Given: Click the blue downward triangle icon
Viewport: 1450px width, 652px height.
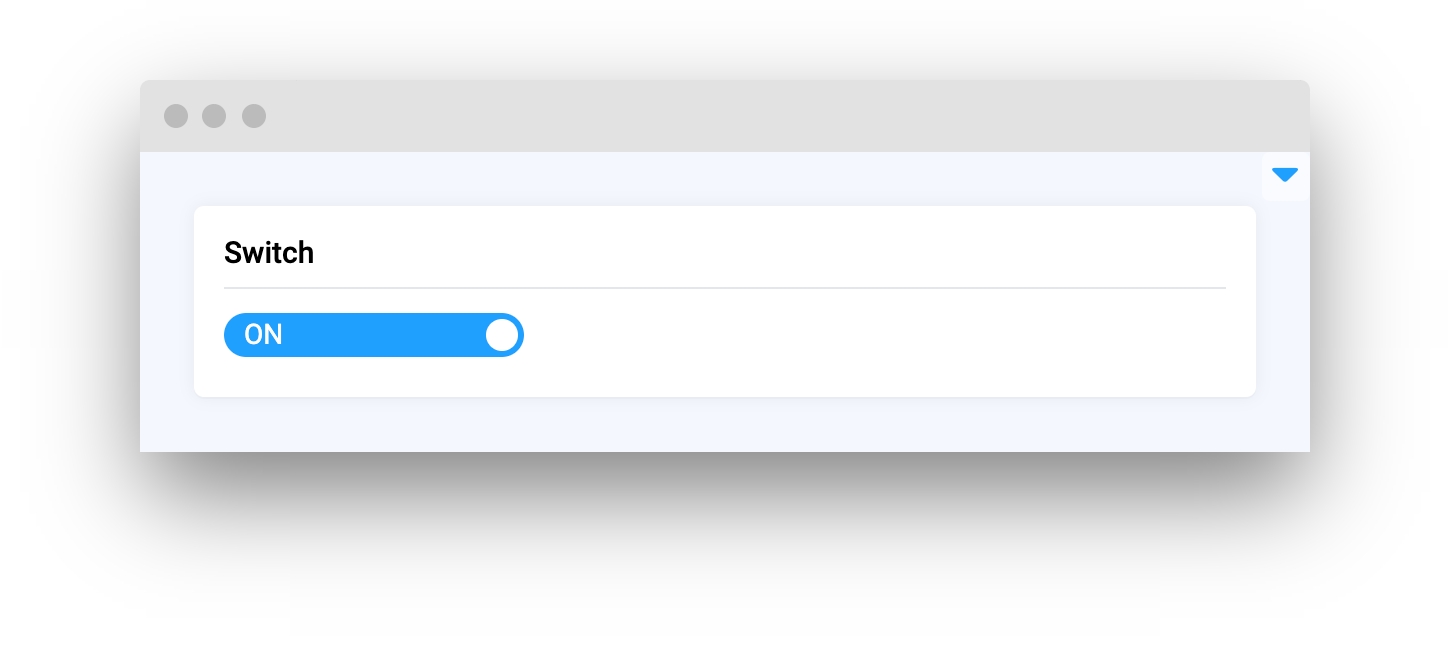Looking at the screenshot, I should click(x=1285, y=175).
